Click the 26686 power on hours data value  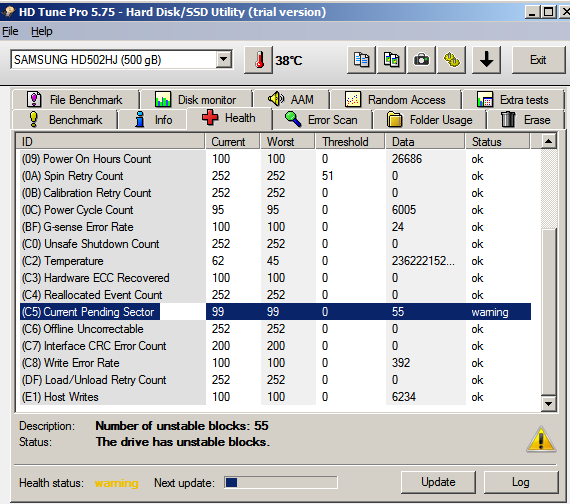click(x=407, y=159)
